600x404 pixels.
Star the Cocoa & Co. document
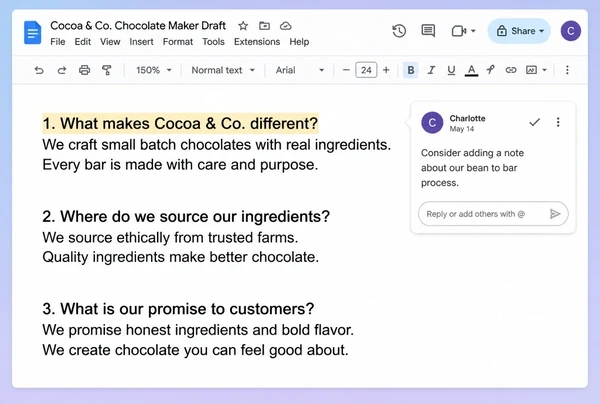coord(243,26)
